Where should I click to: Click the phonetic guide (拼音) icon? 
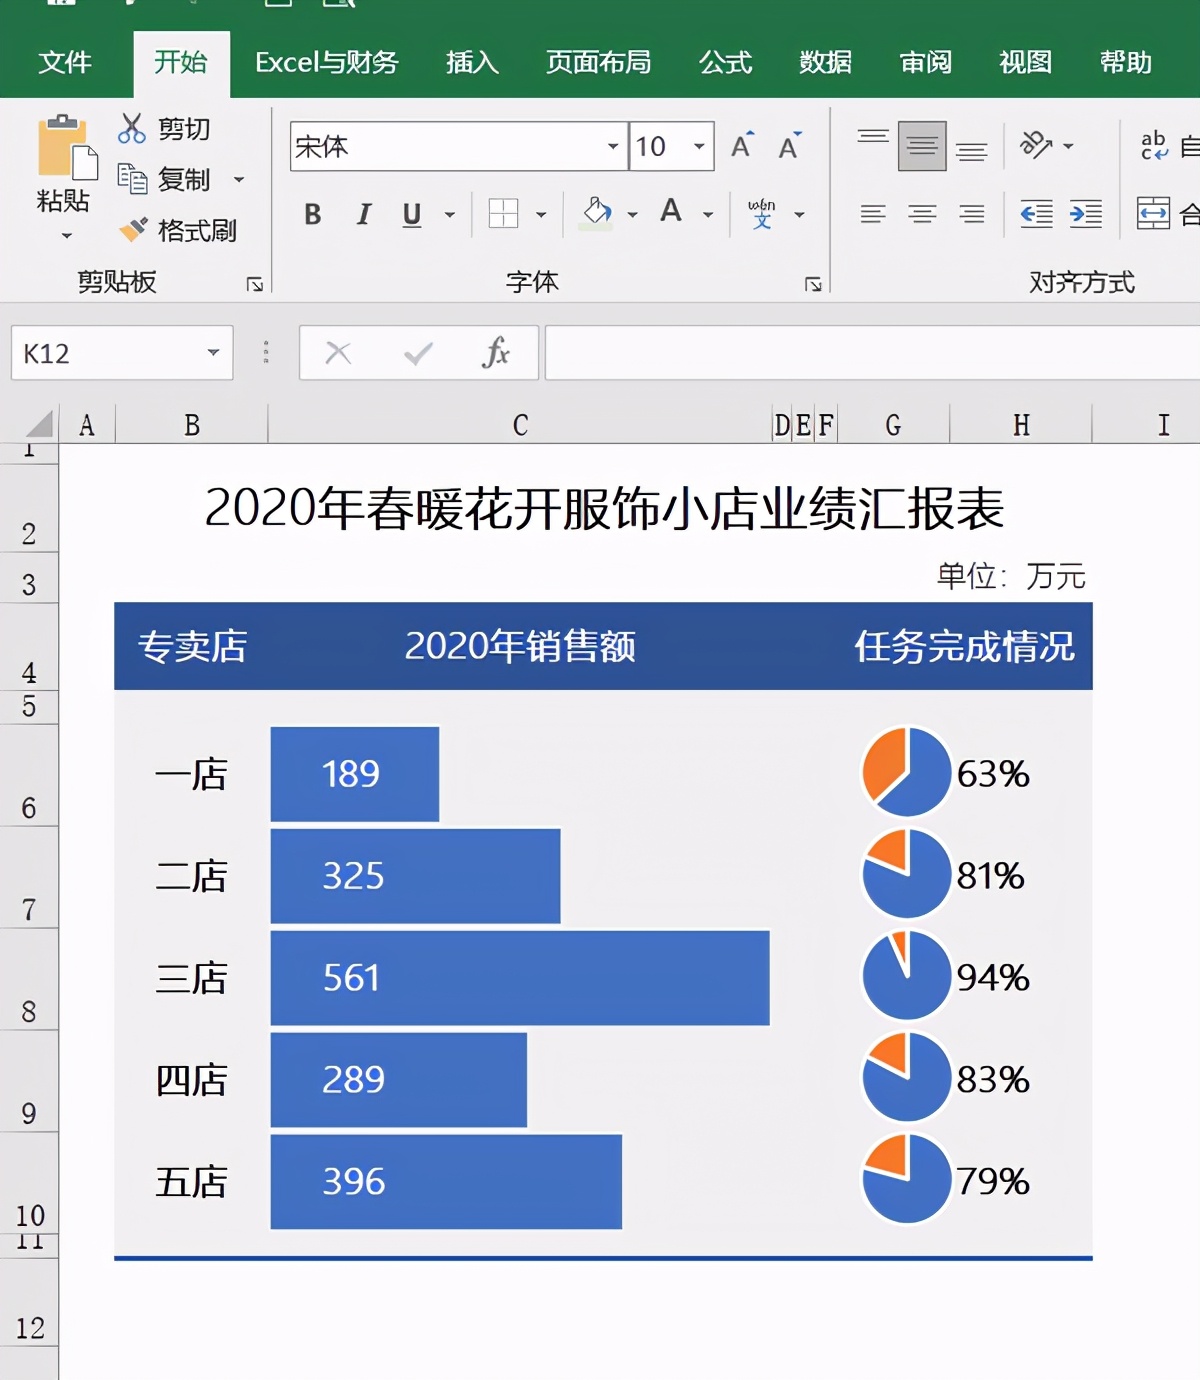(x=763, y=213)
